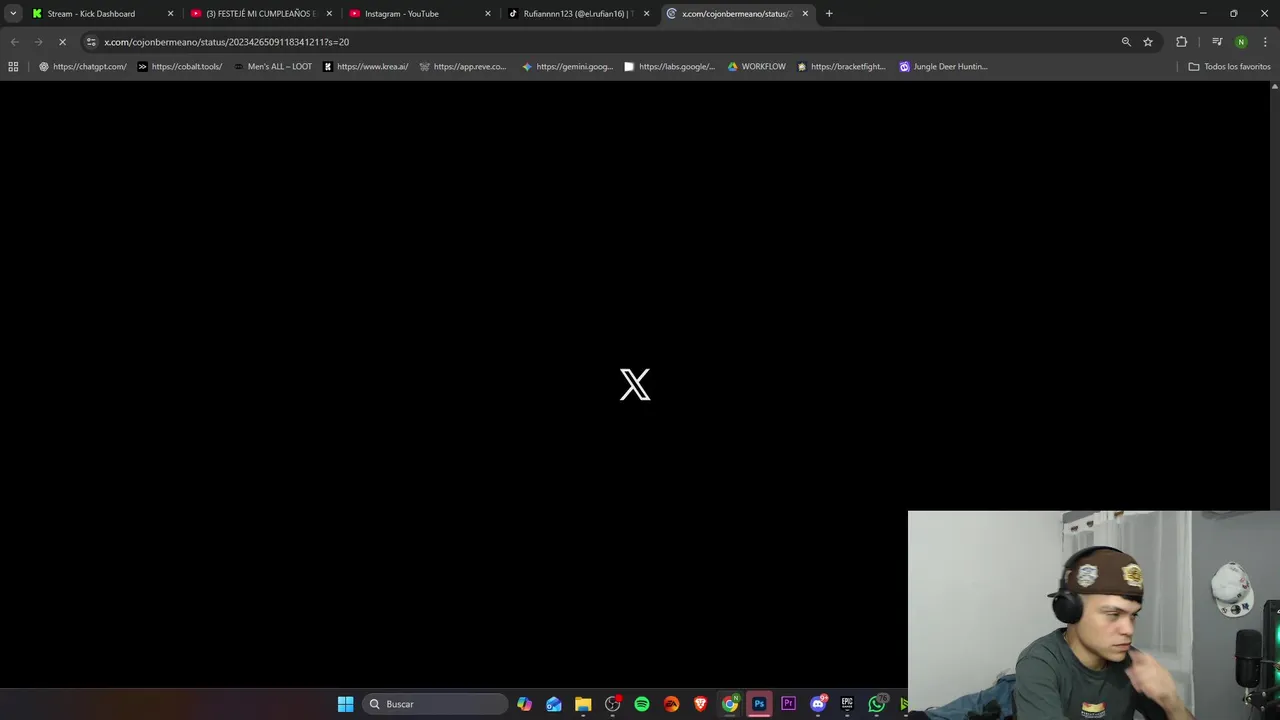Image resolution: width=1280 pixels, height=720 pixels.
Task: Switch to Rufiannnn123 TikTok tab
Action: (x=578, y=14)
